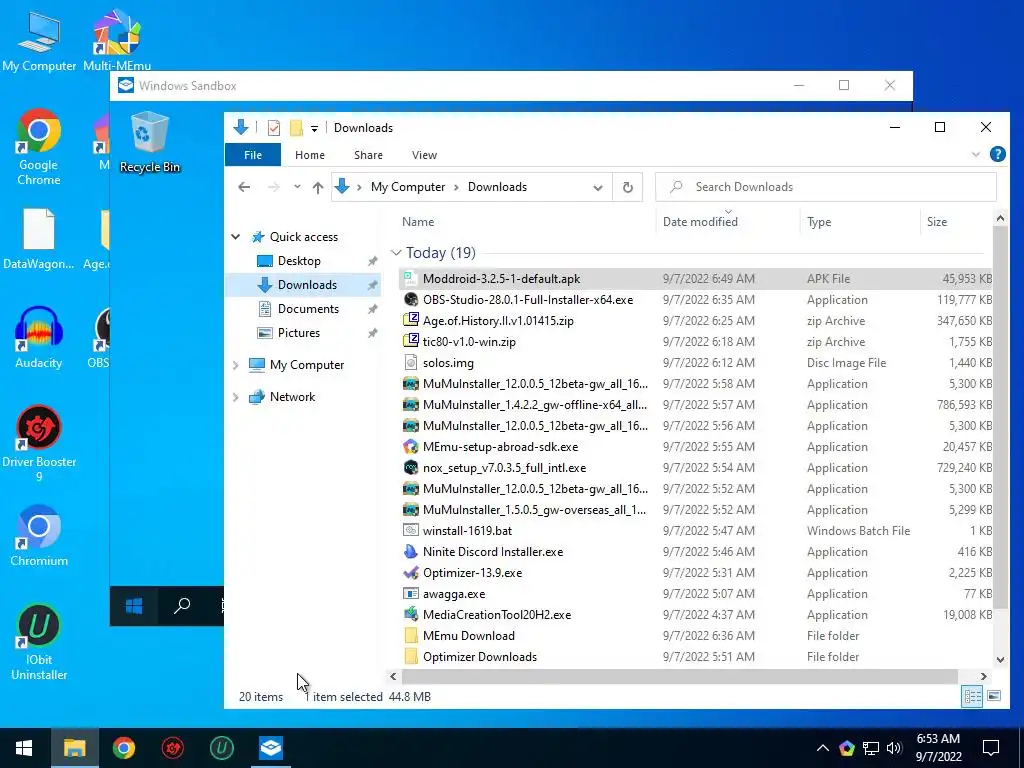
Task: Select Recycle Bin in Windows Sandbox
Action: pyautogui.click(x=150, y=142)
